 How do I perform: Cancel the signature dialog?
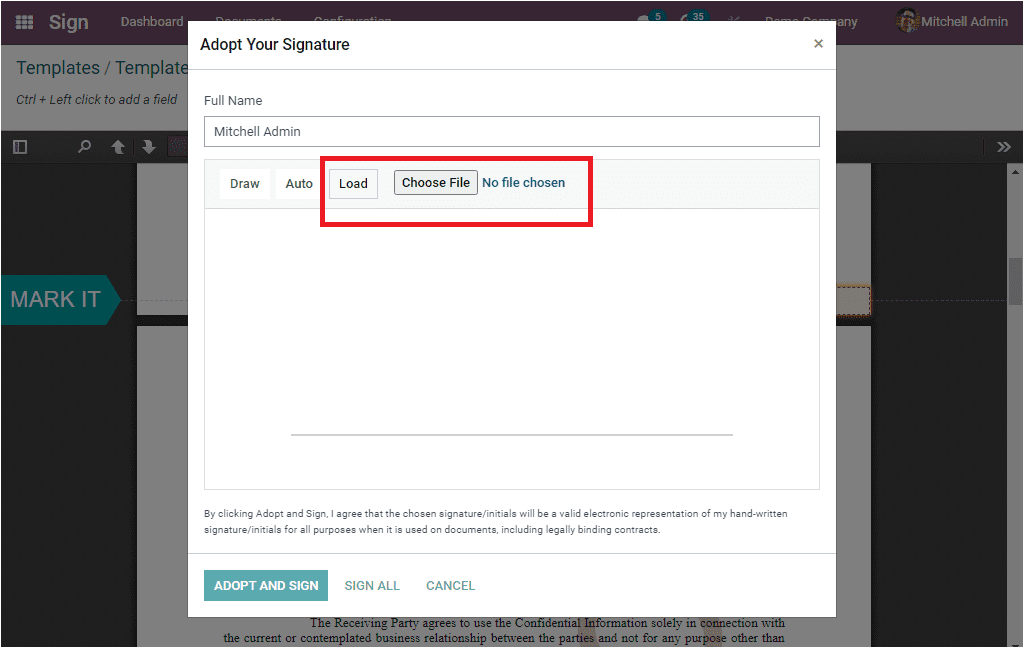451,586
